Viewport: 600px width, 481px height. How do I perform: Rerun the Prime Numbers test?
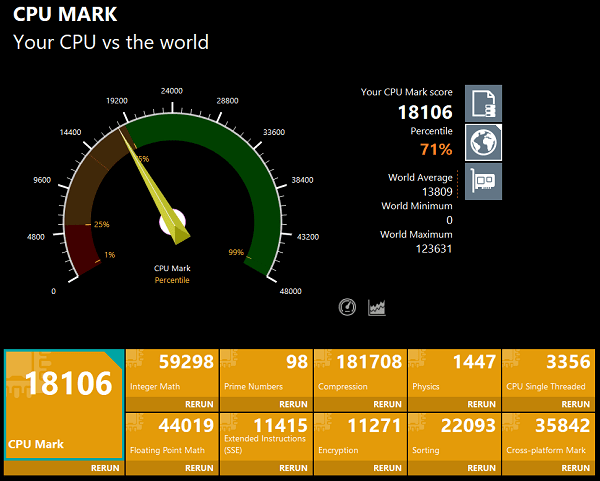click(x=293, y=404)
